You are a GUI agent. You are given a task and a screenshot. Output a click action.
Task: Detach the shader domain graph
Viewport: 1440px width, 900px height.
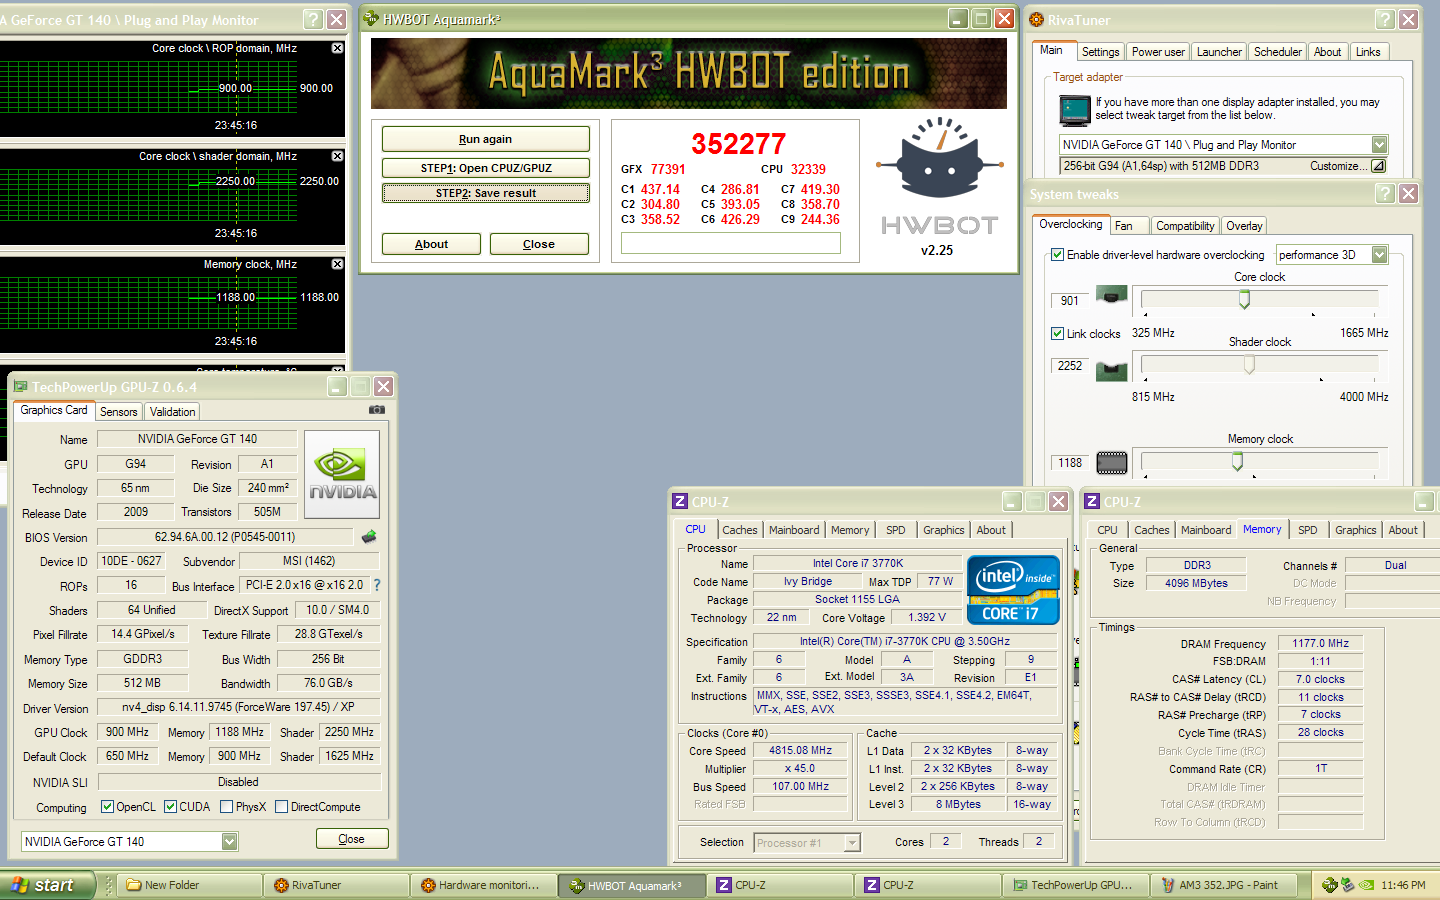pos(337,156)
